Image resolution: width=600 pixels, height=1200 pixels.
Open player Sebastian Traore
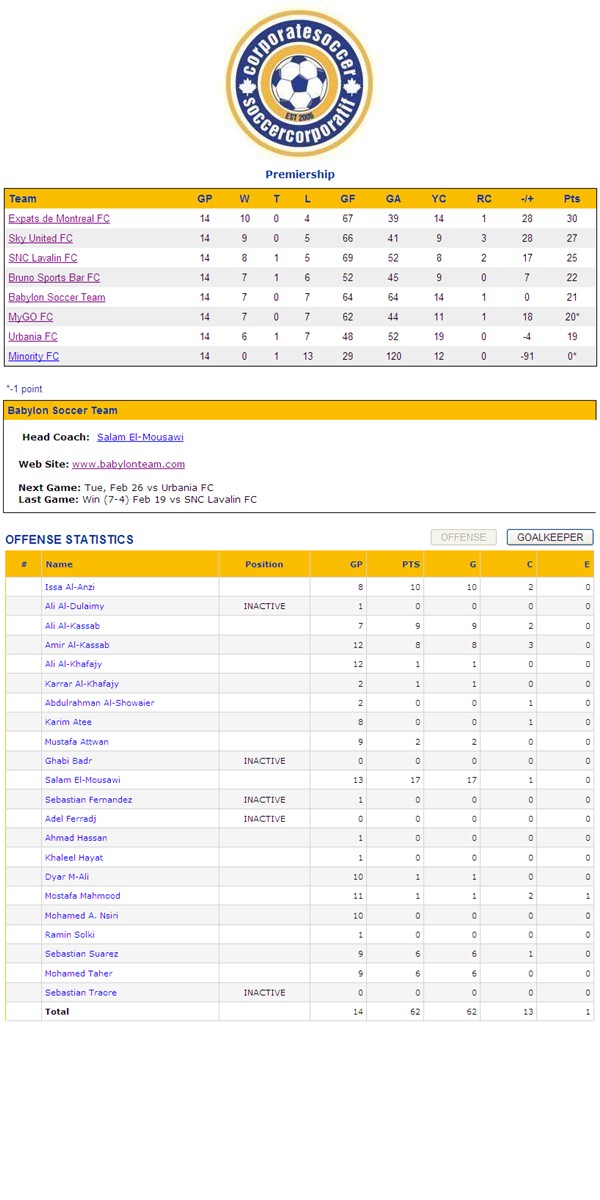(x=80, y=993)
